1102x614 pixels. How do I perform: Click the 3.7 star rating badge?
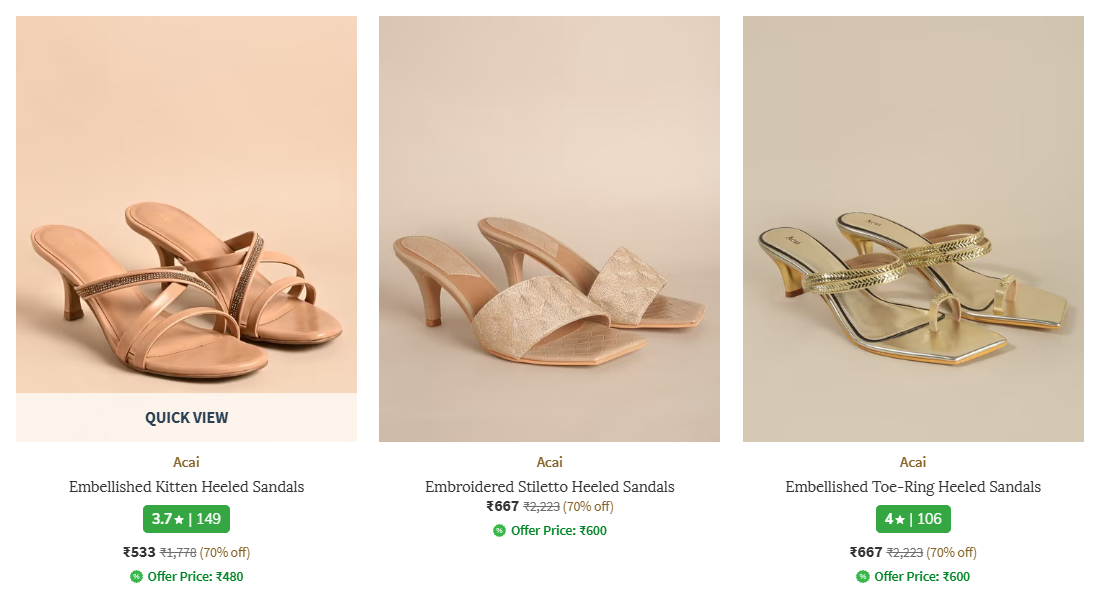click(186, 519)
